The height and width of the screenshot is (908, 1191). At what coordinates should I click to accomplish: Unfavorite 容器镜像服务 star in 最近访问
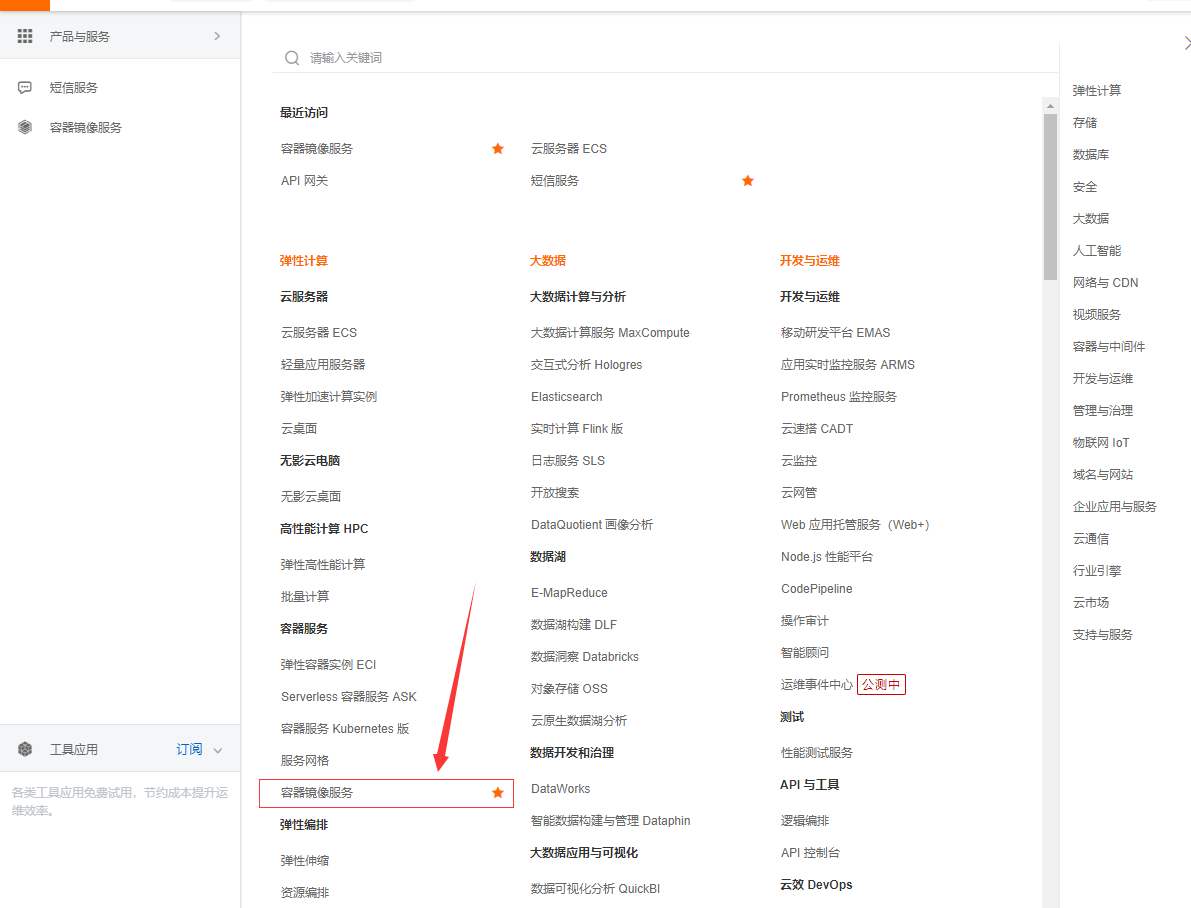coord(498,148)
